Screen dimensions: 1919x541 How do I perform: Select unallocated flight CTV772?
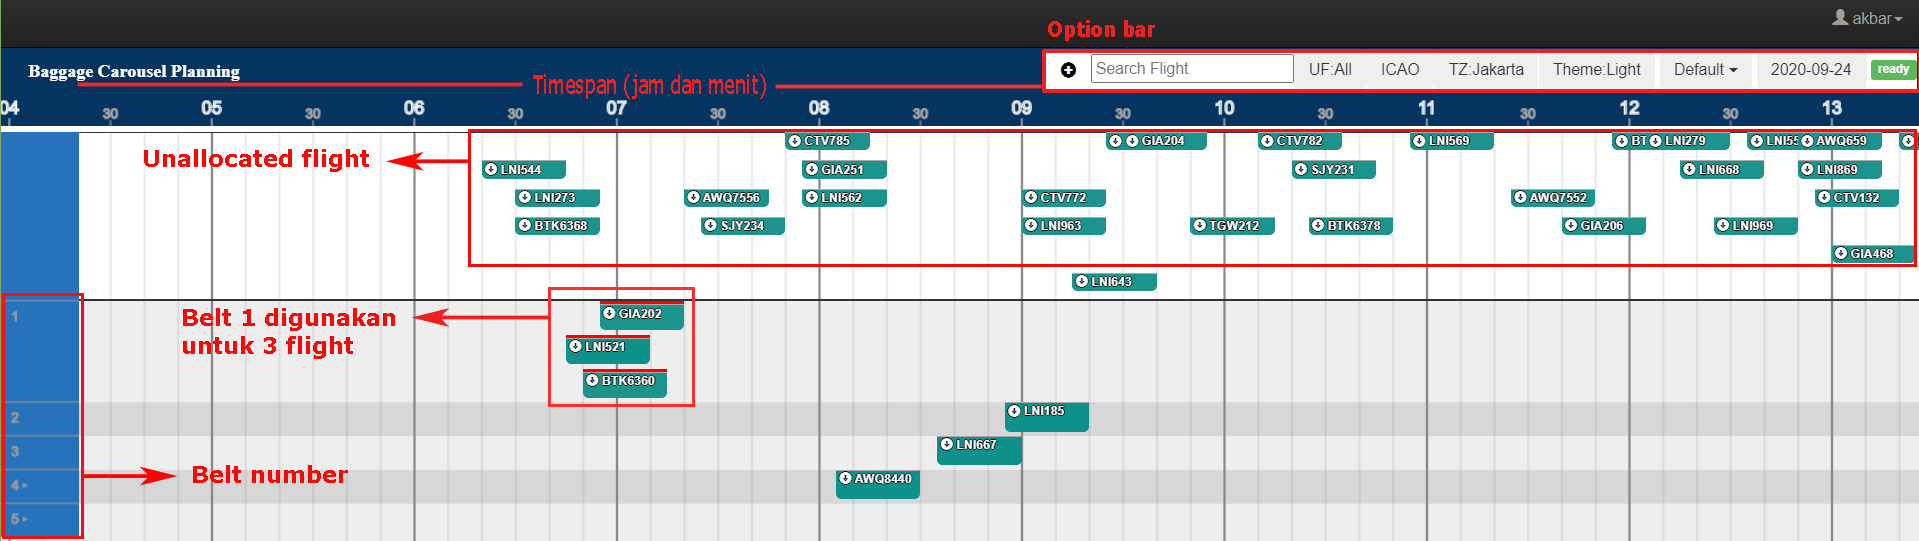(1064, 198)
